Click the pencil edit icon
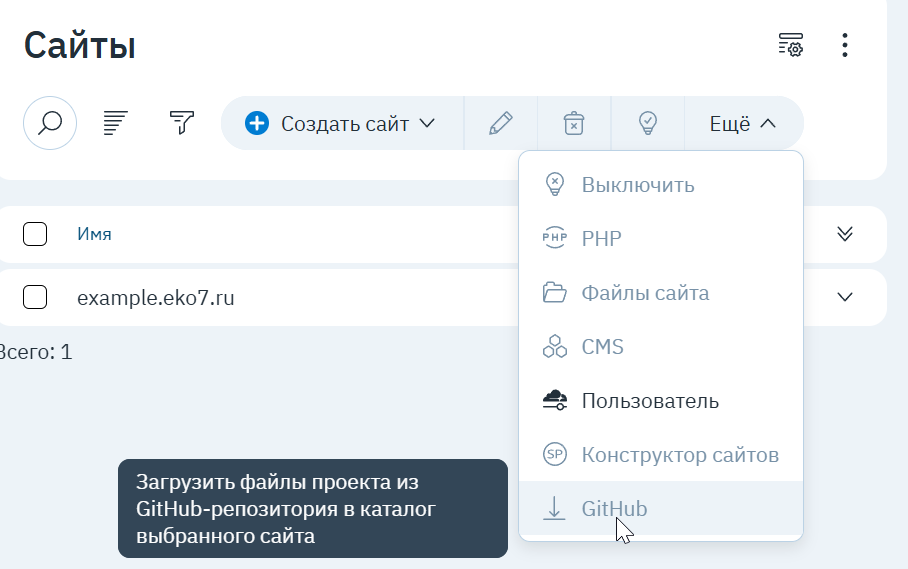Screen dimensions: 908x569 (x=501, y=123)
